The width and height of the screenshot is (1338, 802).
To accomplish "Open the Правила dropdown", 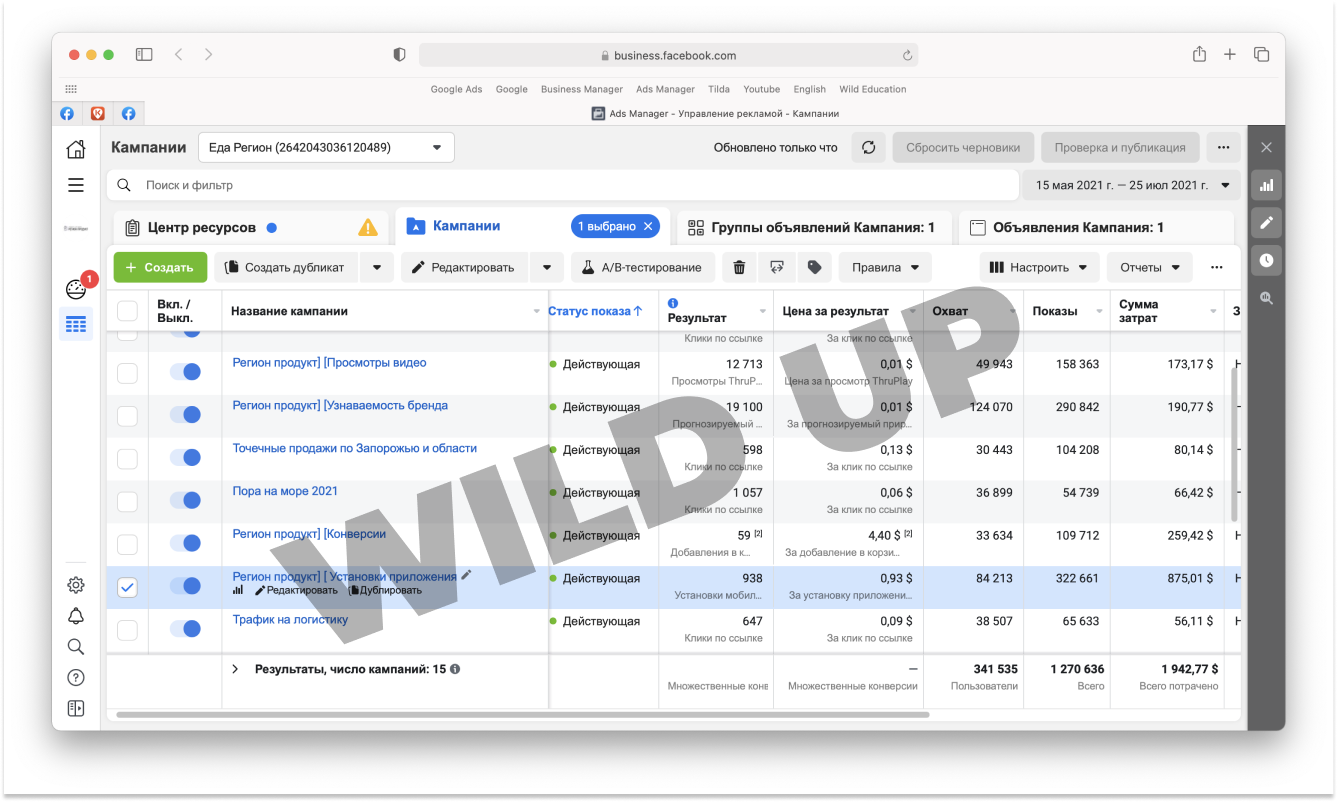I will point(885,267).
